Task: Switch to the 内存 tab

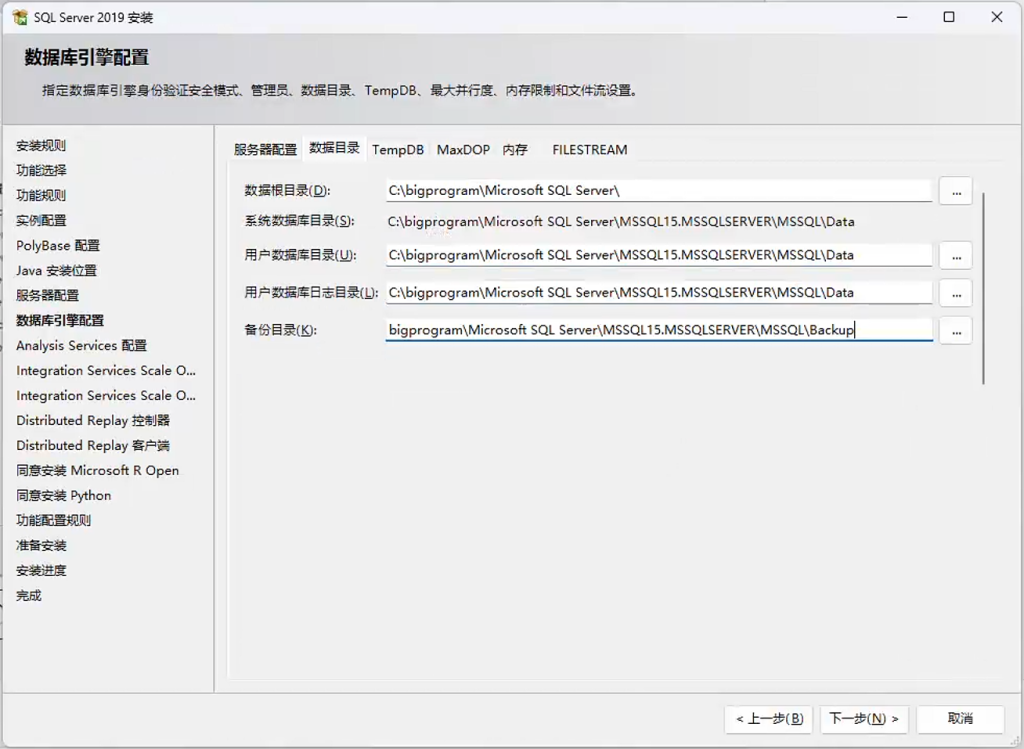Action: 515,150
